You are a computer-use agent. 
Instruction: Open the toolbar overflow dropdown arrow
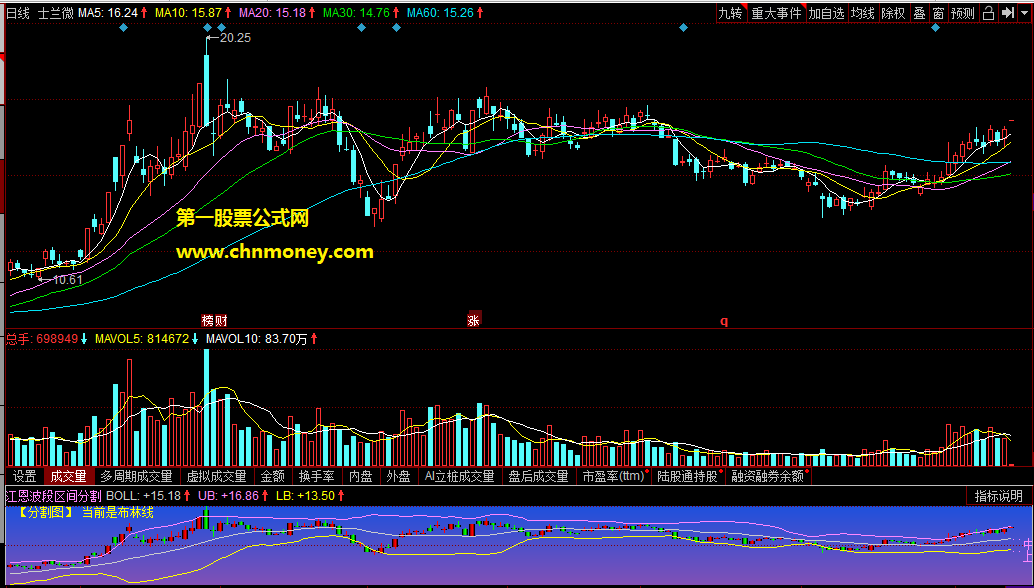click(x=1024, y=13)
